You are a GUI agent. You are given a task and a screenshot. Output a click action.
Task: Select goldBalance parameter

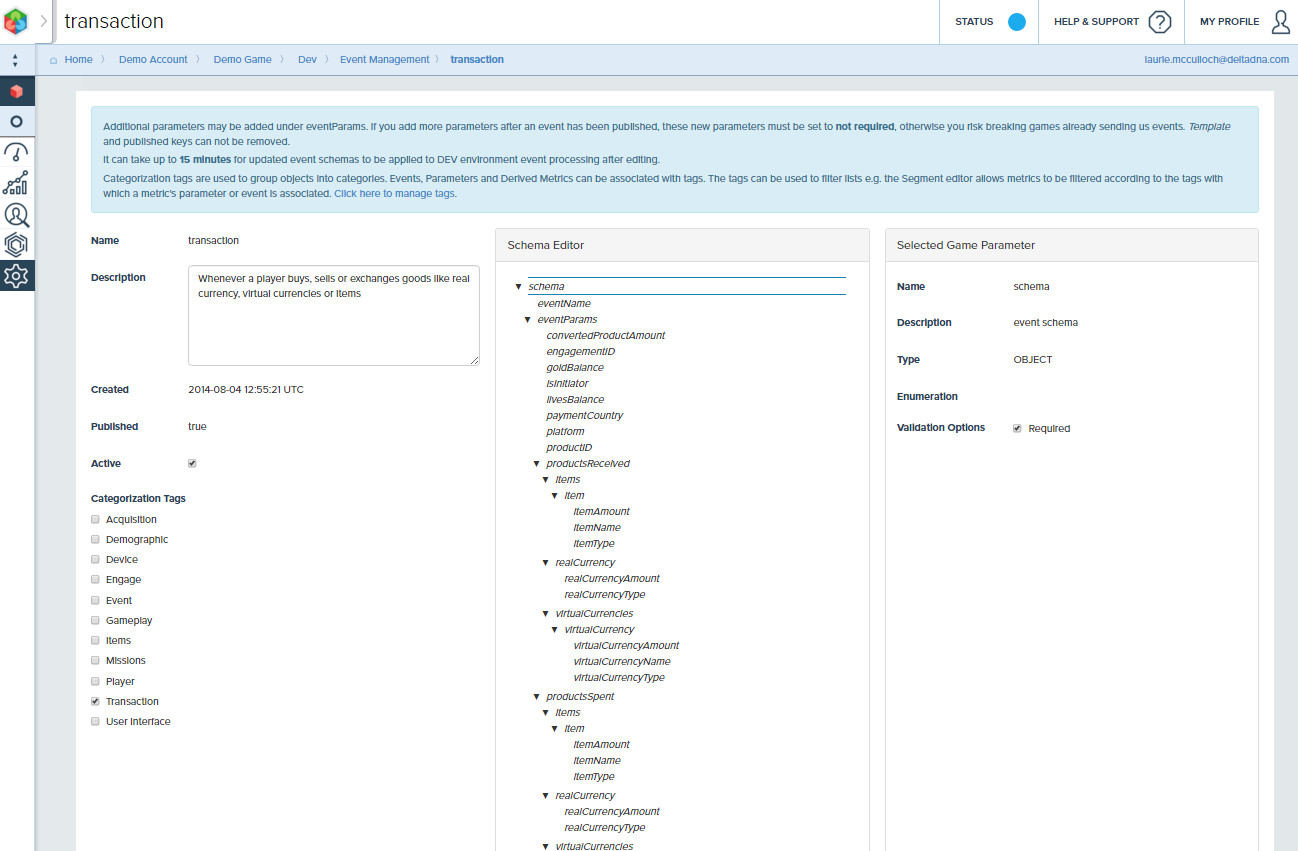pos(575,368)
